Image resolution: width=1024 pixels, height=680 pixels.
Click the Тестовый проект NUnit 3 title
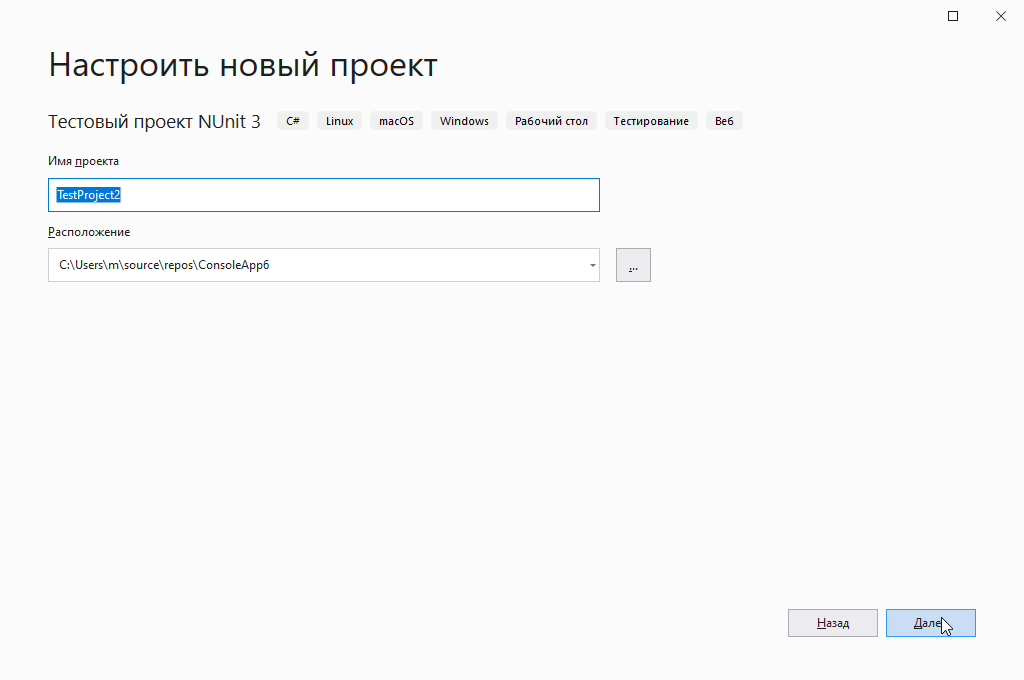pos(154,122)
